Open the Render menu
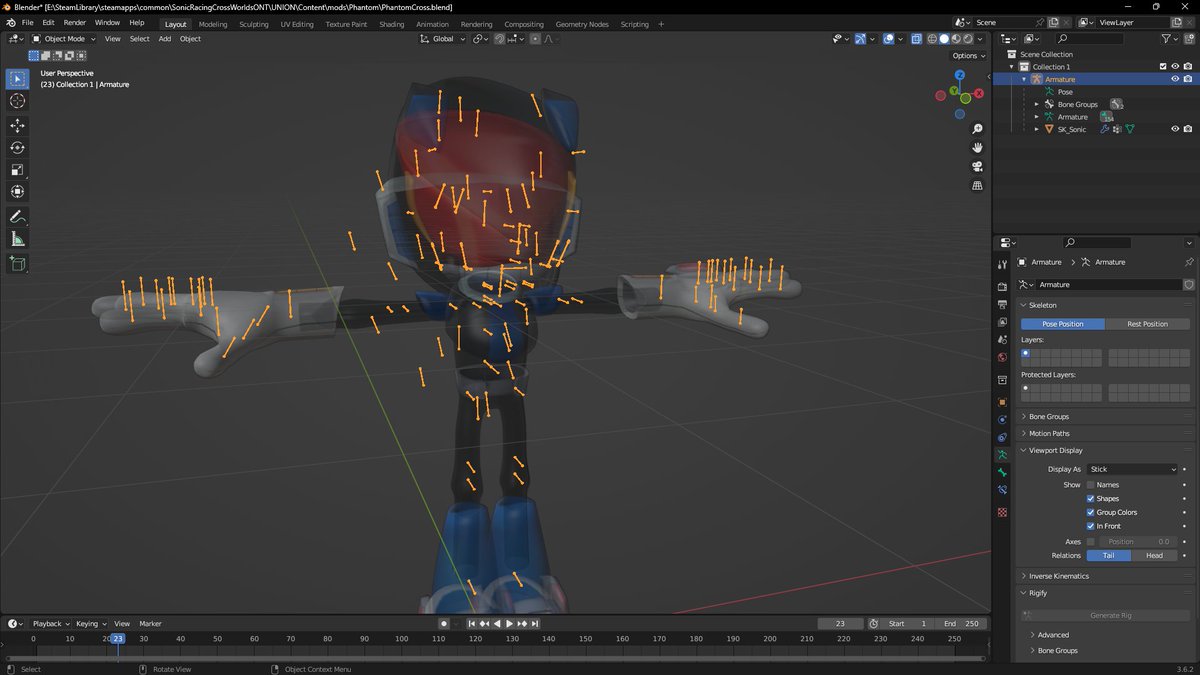The image size is (1200, 675). tap(75, 22)
